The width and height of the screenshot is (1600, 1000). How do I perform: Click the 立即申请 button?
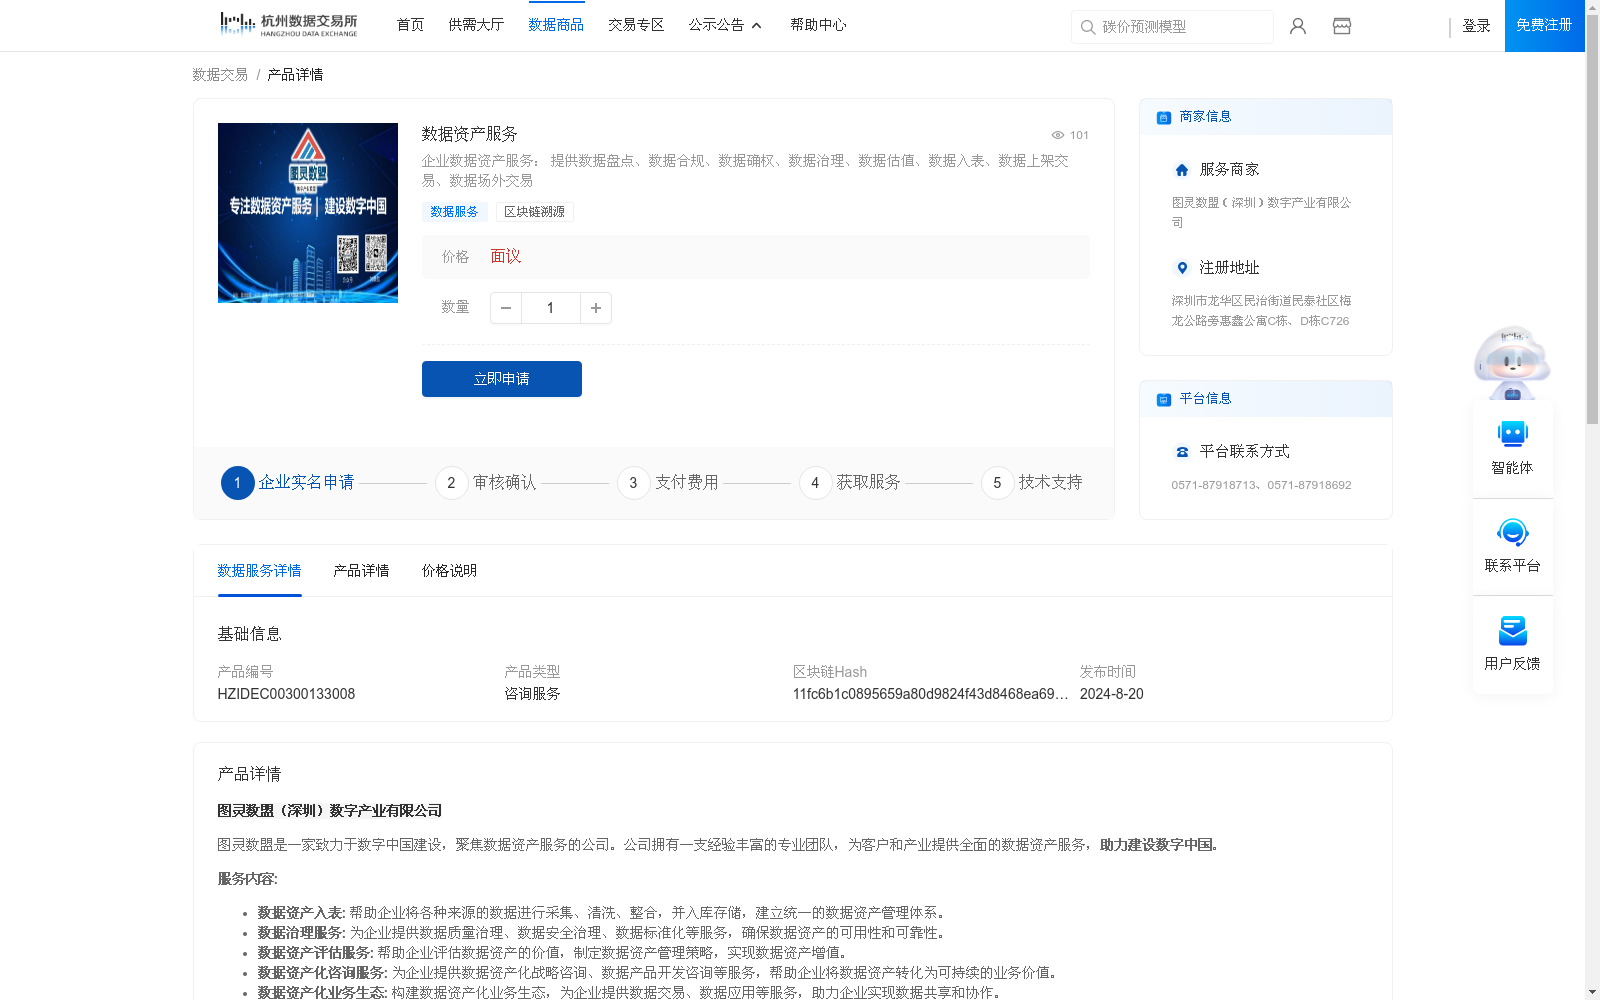click(x=502, y=379)
